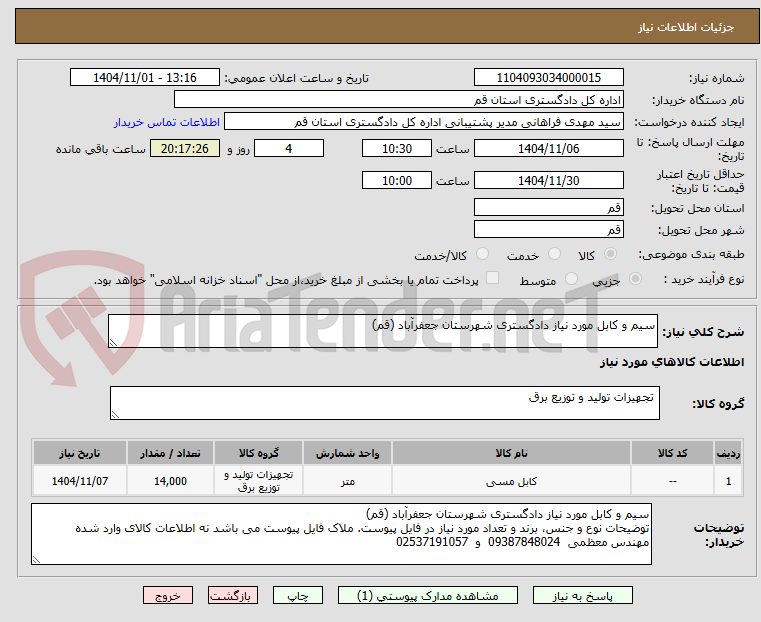Click the announcement date field 1404/11/01 - 13:16
Image resolution: width=761 pixels, height=622 pixels.
coord(145,78)
